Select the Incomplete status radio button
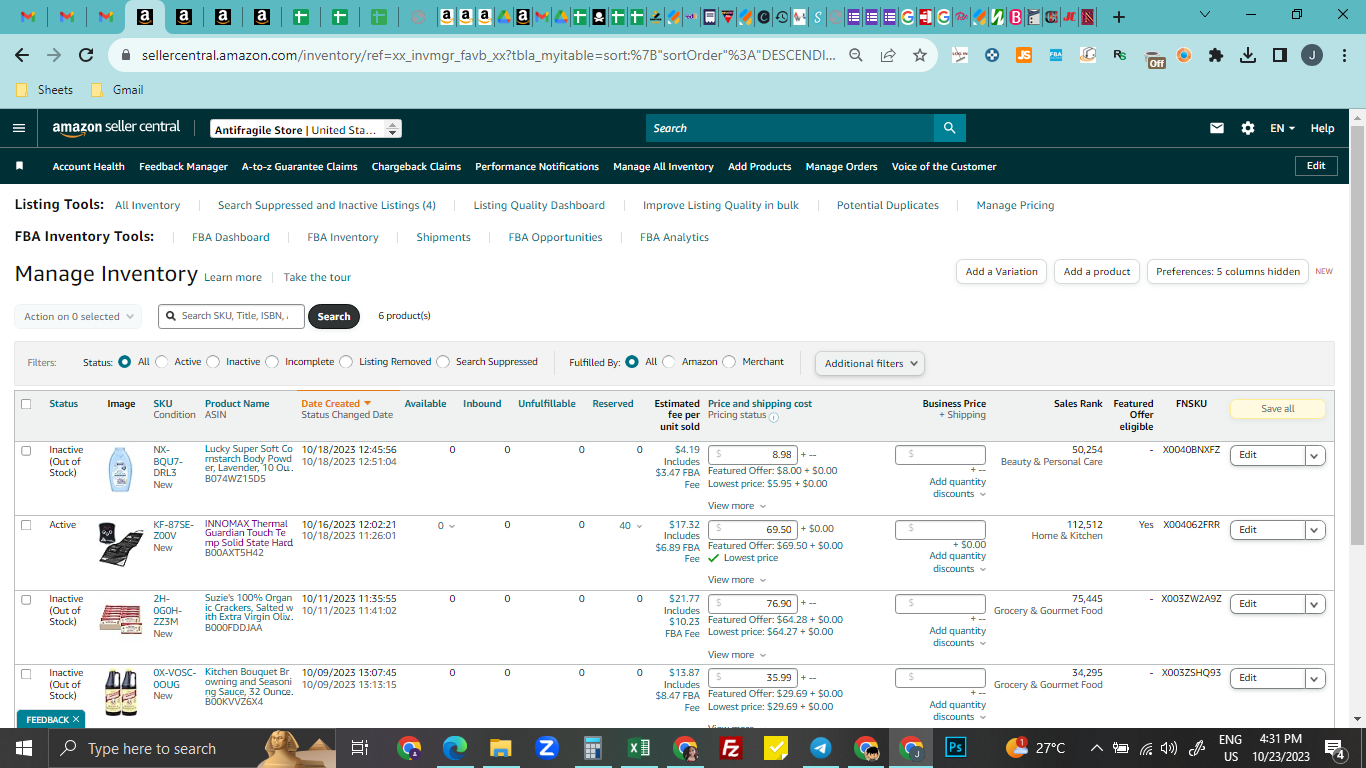Viewport: 1366px width, 768px height. tap(272, 362)
